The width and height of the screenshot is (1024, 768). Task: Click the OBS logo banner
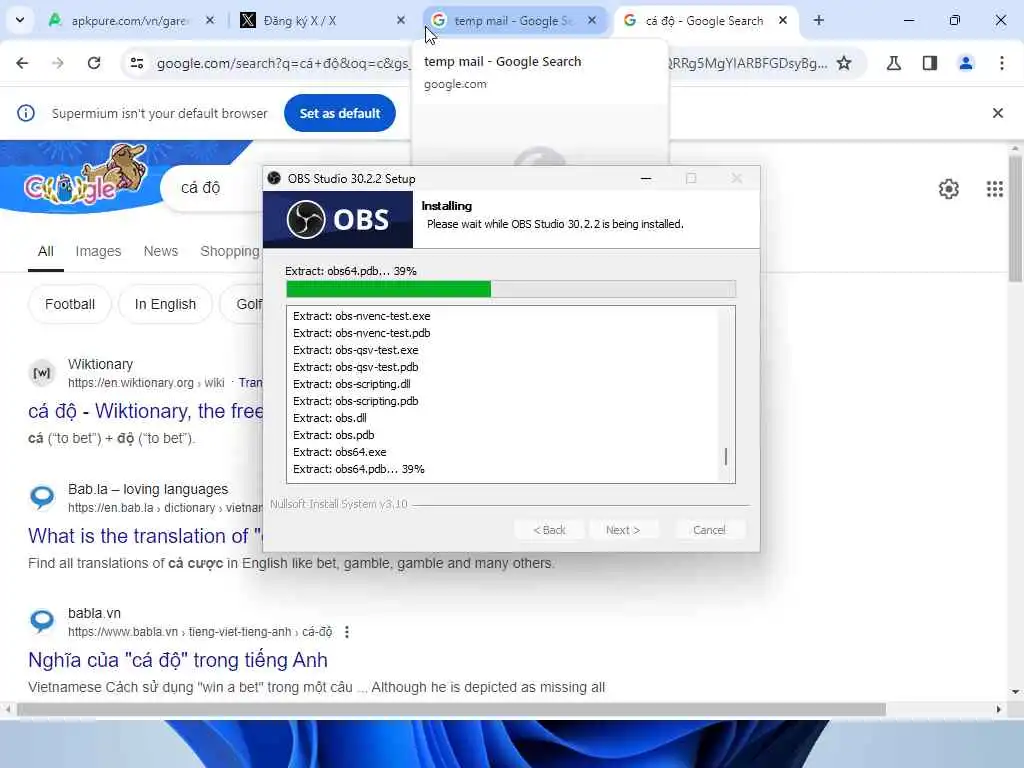338,219
